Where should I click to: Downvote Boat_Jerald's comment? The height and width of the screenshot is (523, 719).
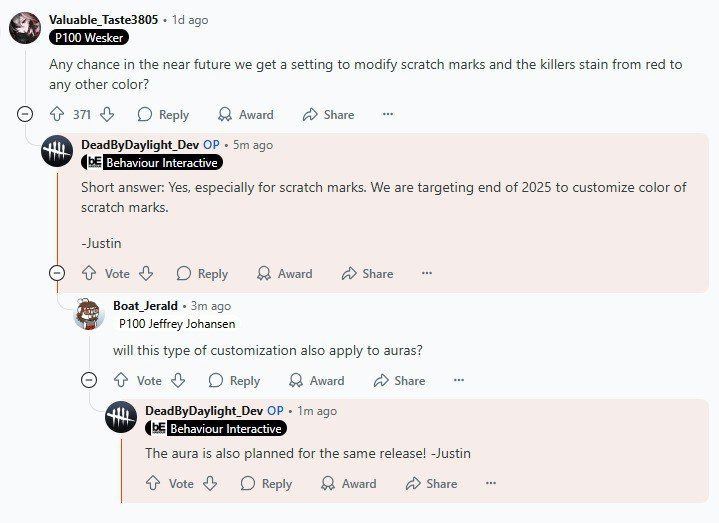pos(178,380)
